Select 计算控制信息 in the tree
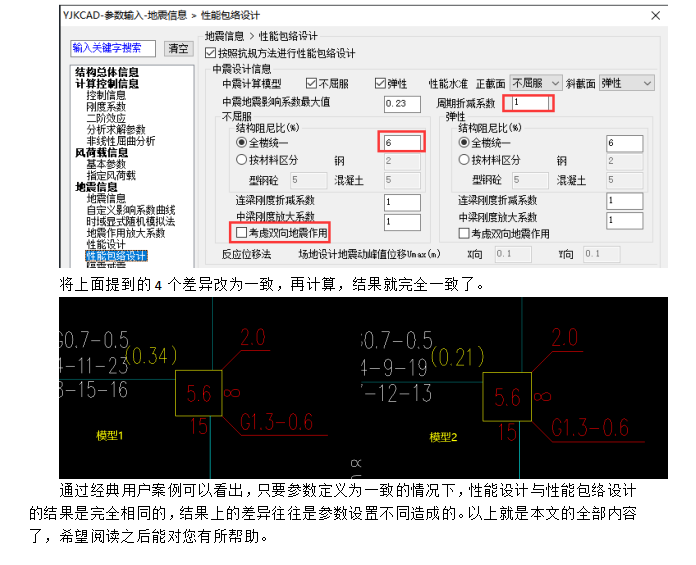The width and height of the screenshot is (696, 565). 107,84
